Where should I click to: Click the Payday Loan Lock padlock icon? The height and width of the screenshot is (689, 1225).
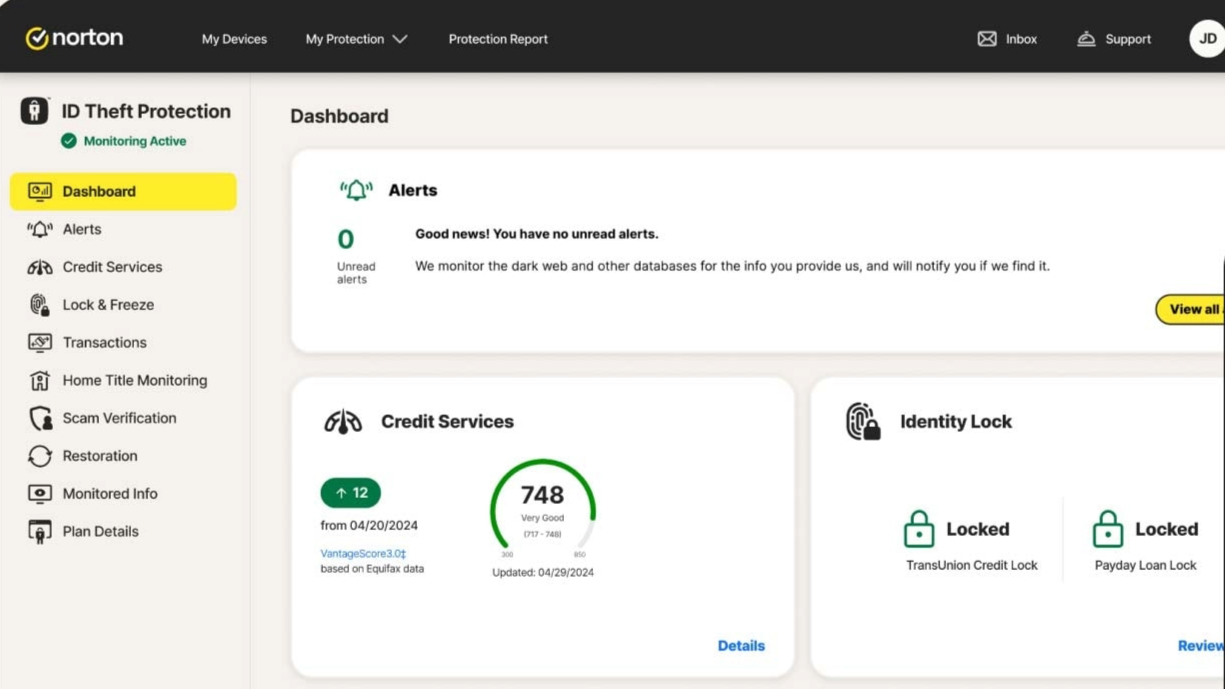(1108, 529)
